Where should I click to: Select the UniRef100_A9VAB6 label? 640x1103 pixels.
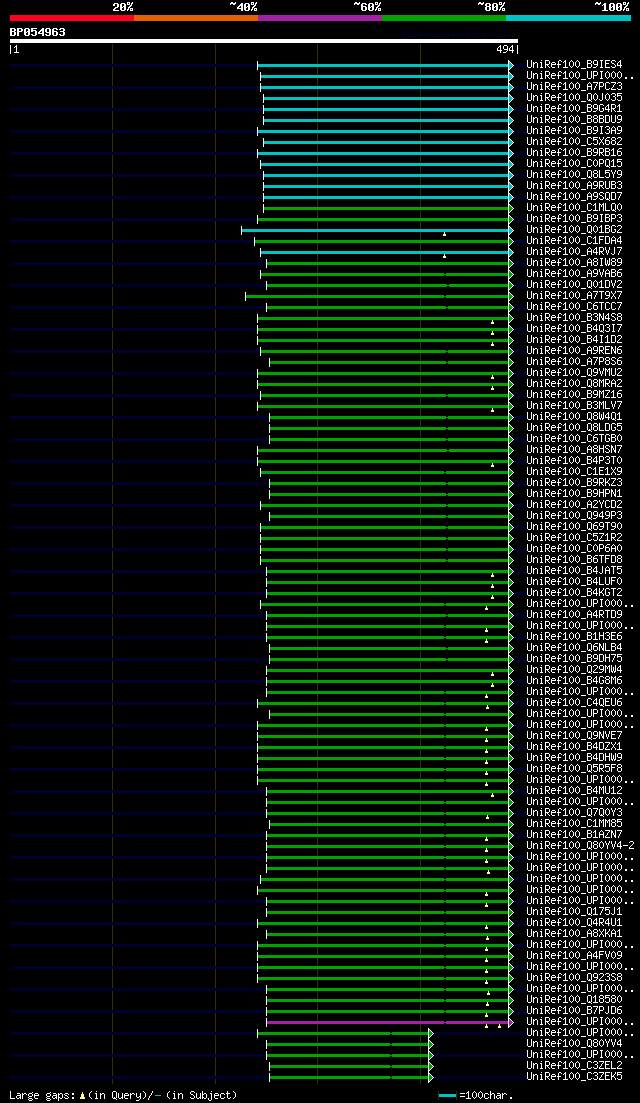(x=574, y=274)
